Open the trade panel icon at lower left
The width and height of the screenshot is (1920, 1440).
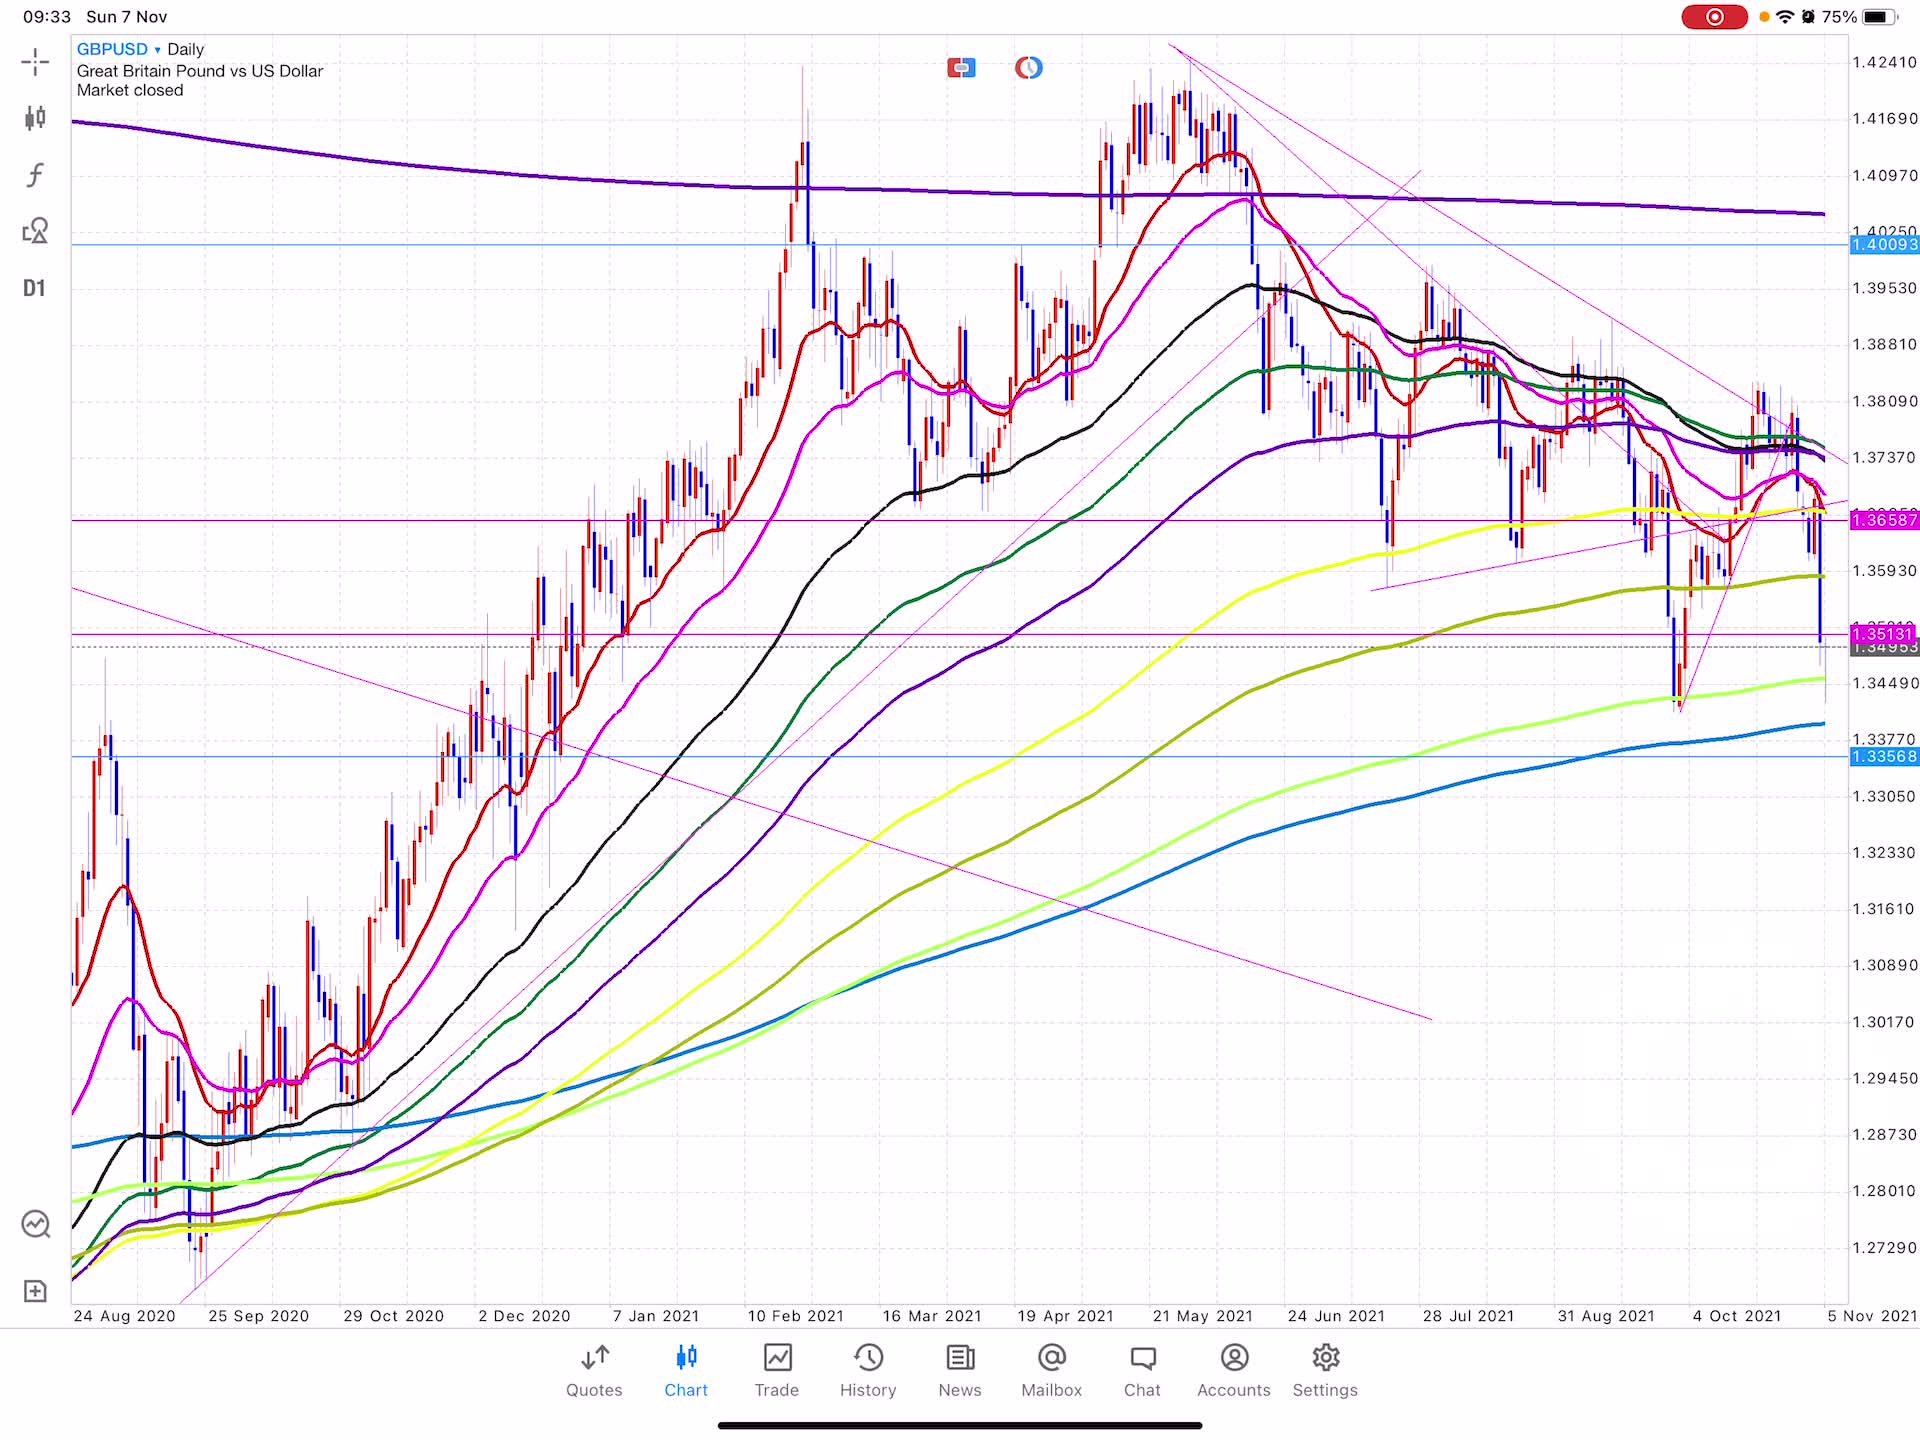pos(36,1224)
